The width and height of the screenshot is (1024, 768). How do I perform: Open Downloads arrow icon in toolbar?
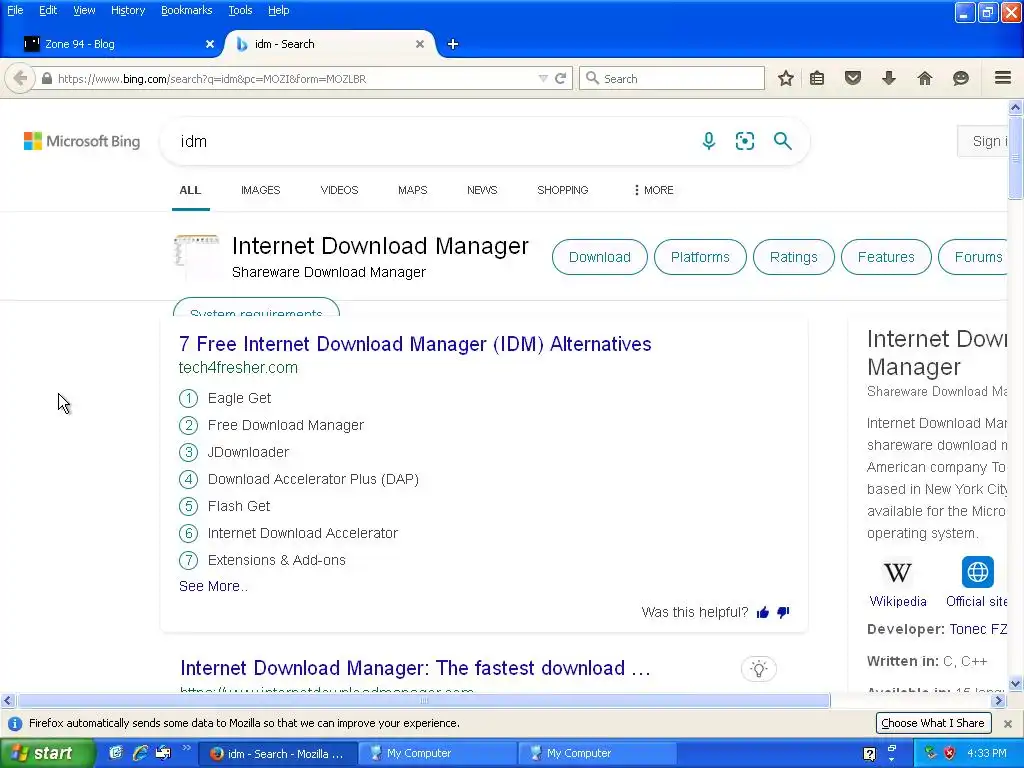[x=889, y=78]
